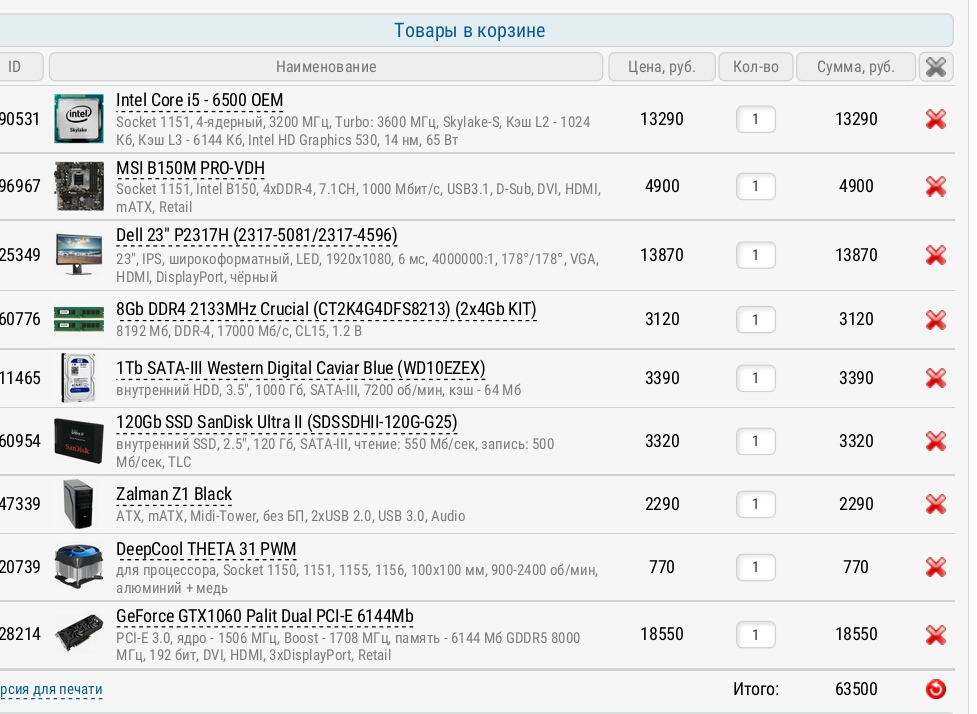Remove DeepCool THETA 31 PWM cooler
This screenshot has height=714, width=977.
pos(936,567)
